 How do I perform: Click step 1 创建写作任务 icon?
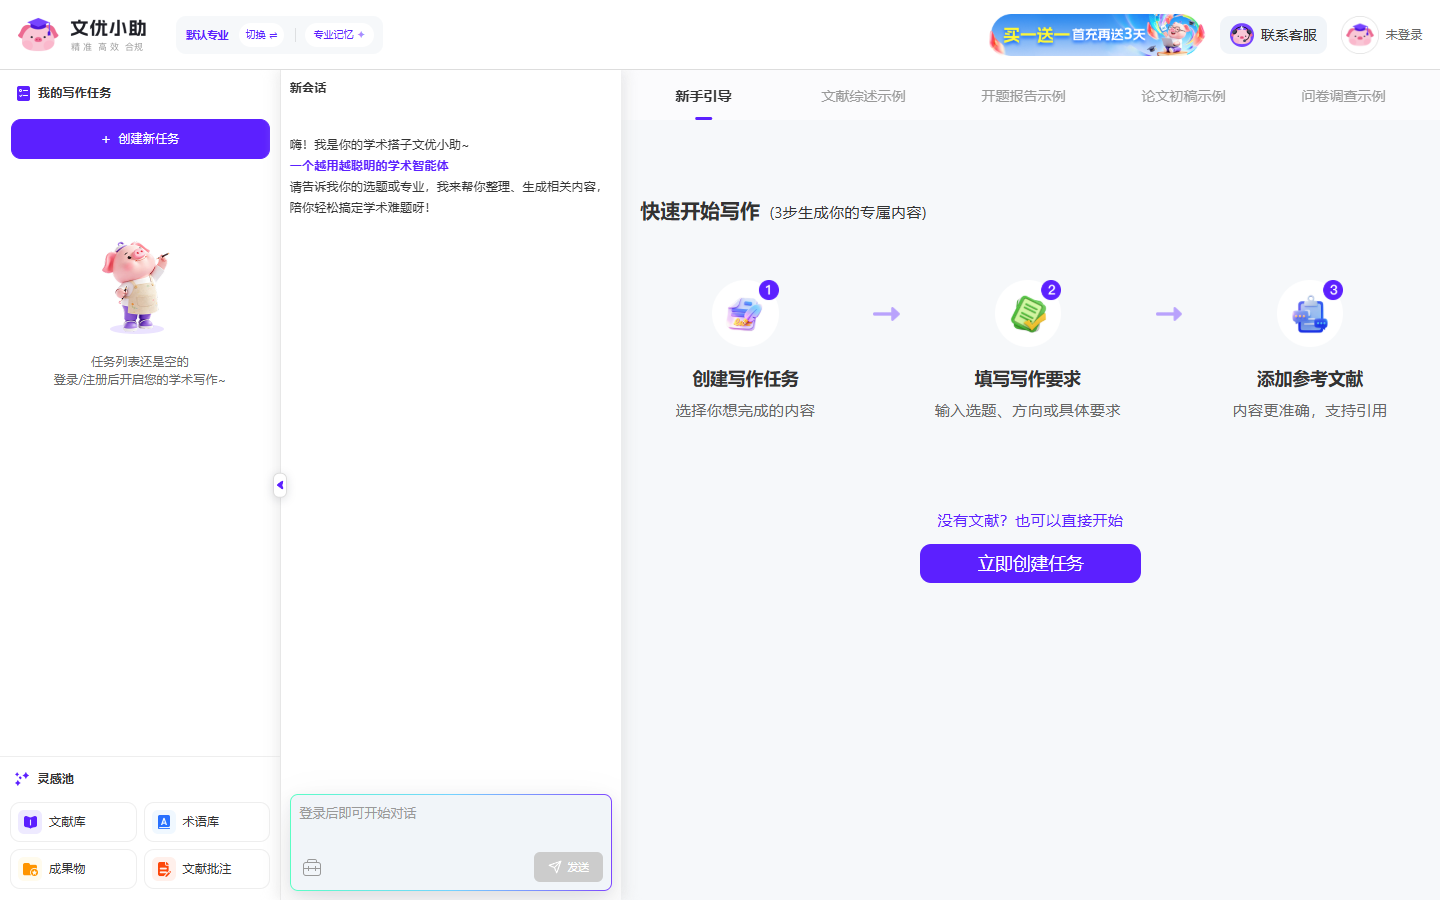point(745,314)
